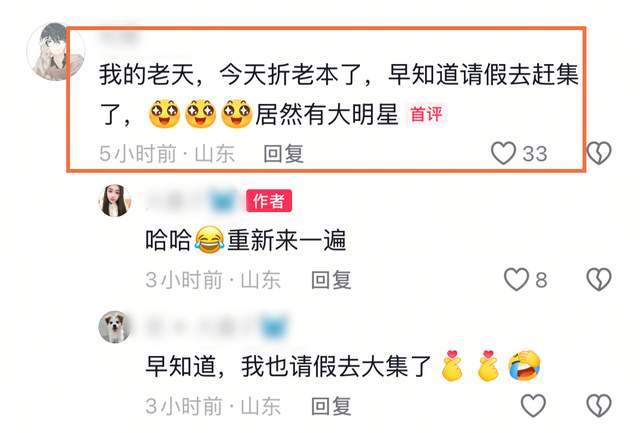
Task: Like the first comment with 33 likes
Action: click(503, 153)
